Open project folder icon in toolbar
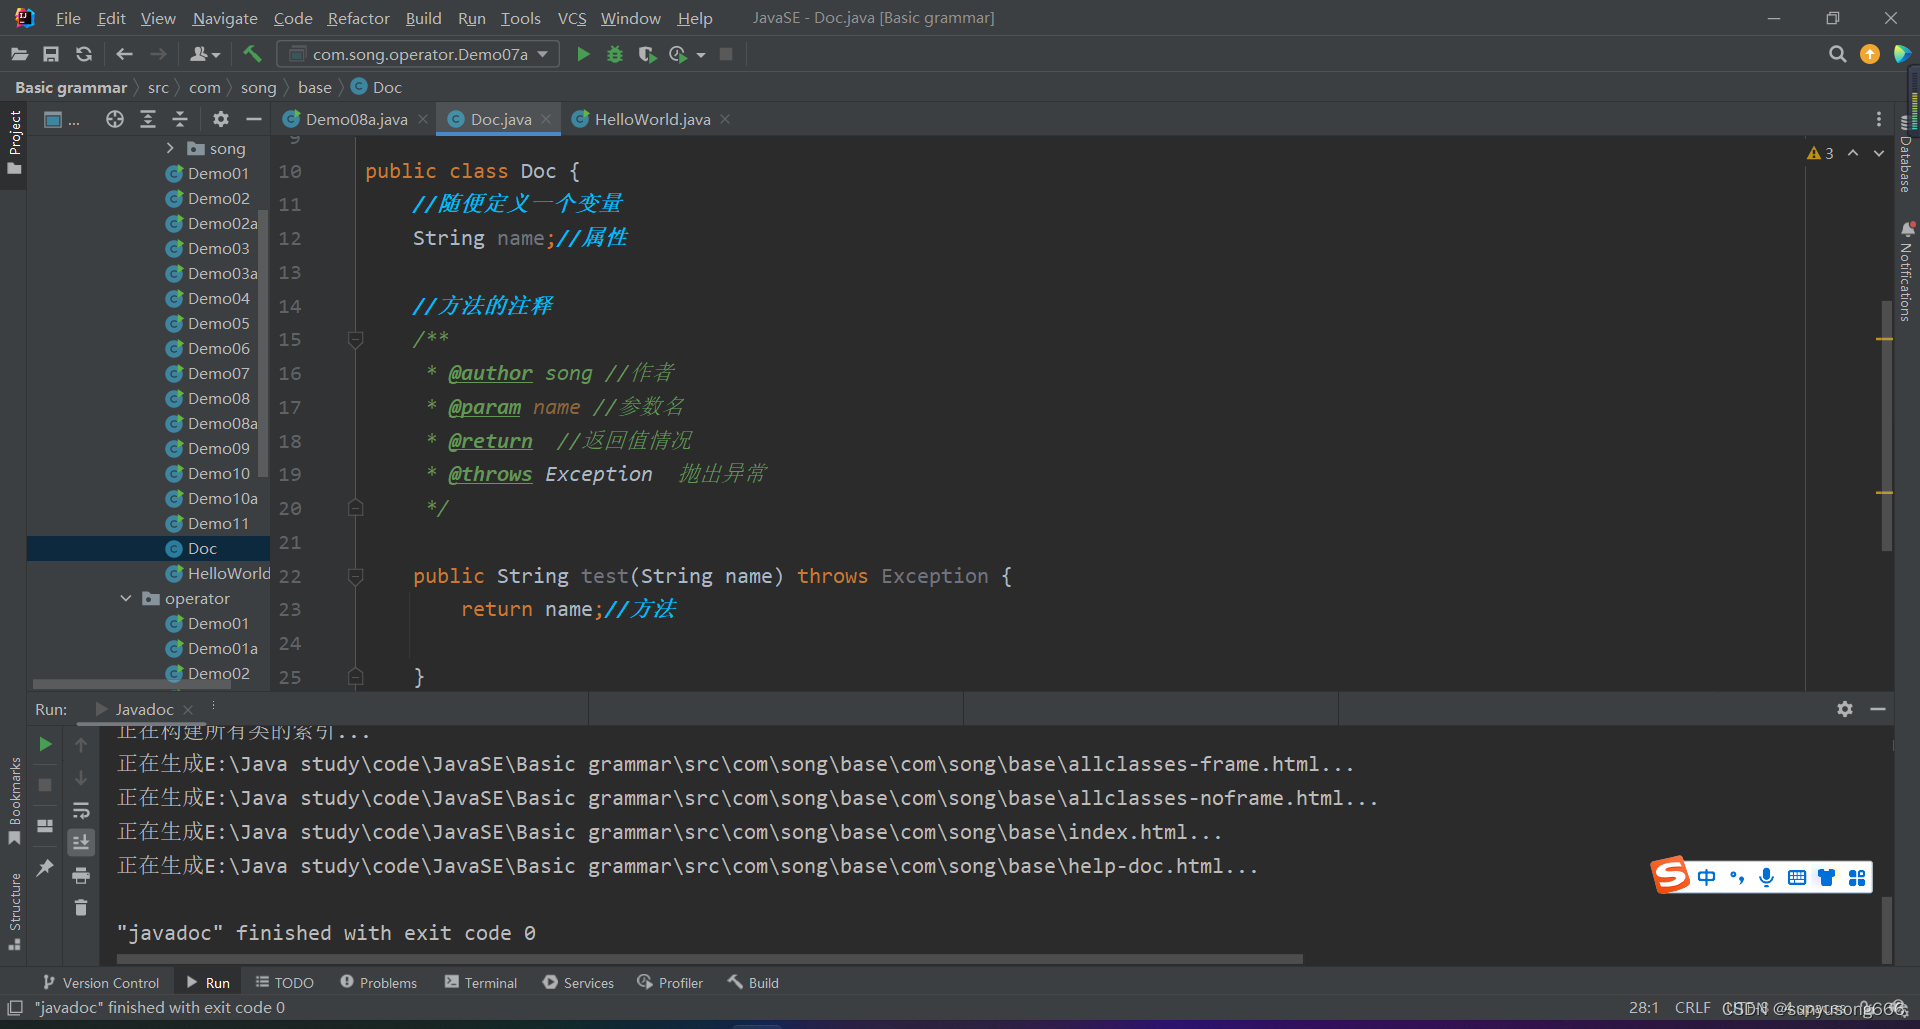This screenshot has width=1920, height=1029. pyautogui.click(x=19, y=54)
